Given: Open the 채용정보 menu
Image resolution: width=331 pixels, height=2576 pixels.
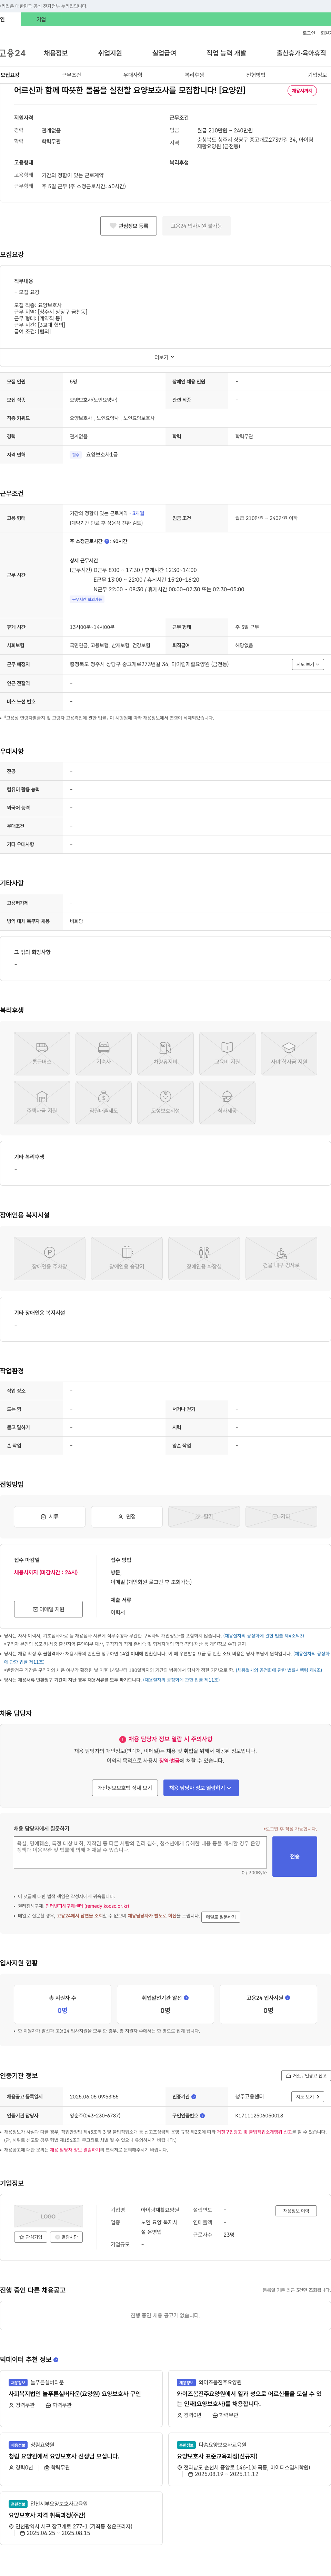Looking at the screenshot, I should [x=56, y=53].
